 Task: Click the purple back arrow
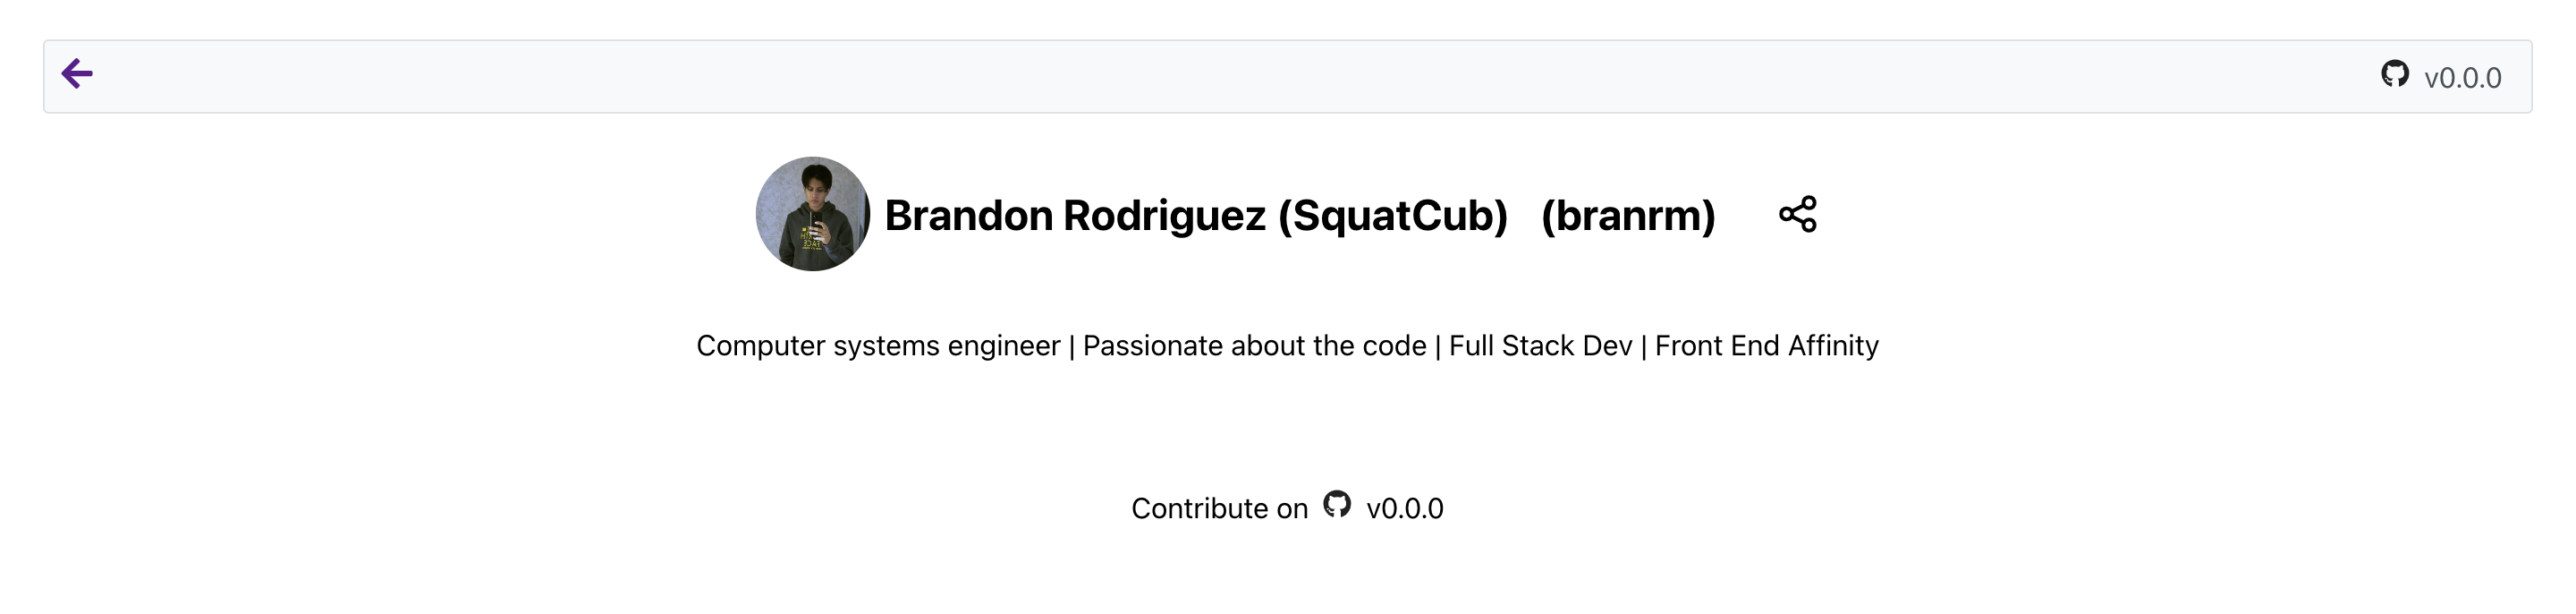click(77, 74)
